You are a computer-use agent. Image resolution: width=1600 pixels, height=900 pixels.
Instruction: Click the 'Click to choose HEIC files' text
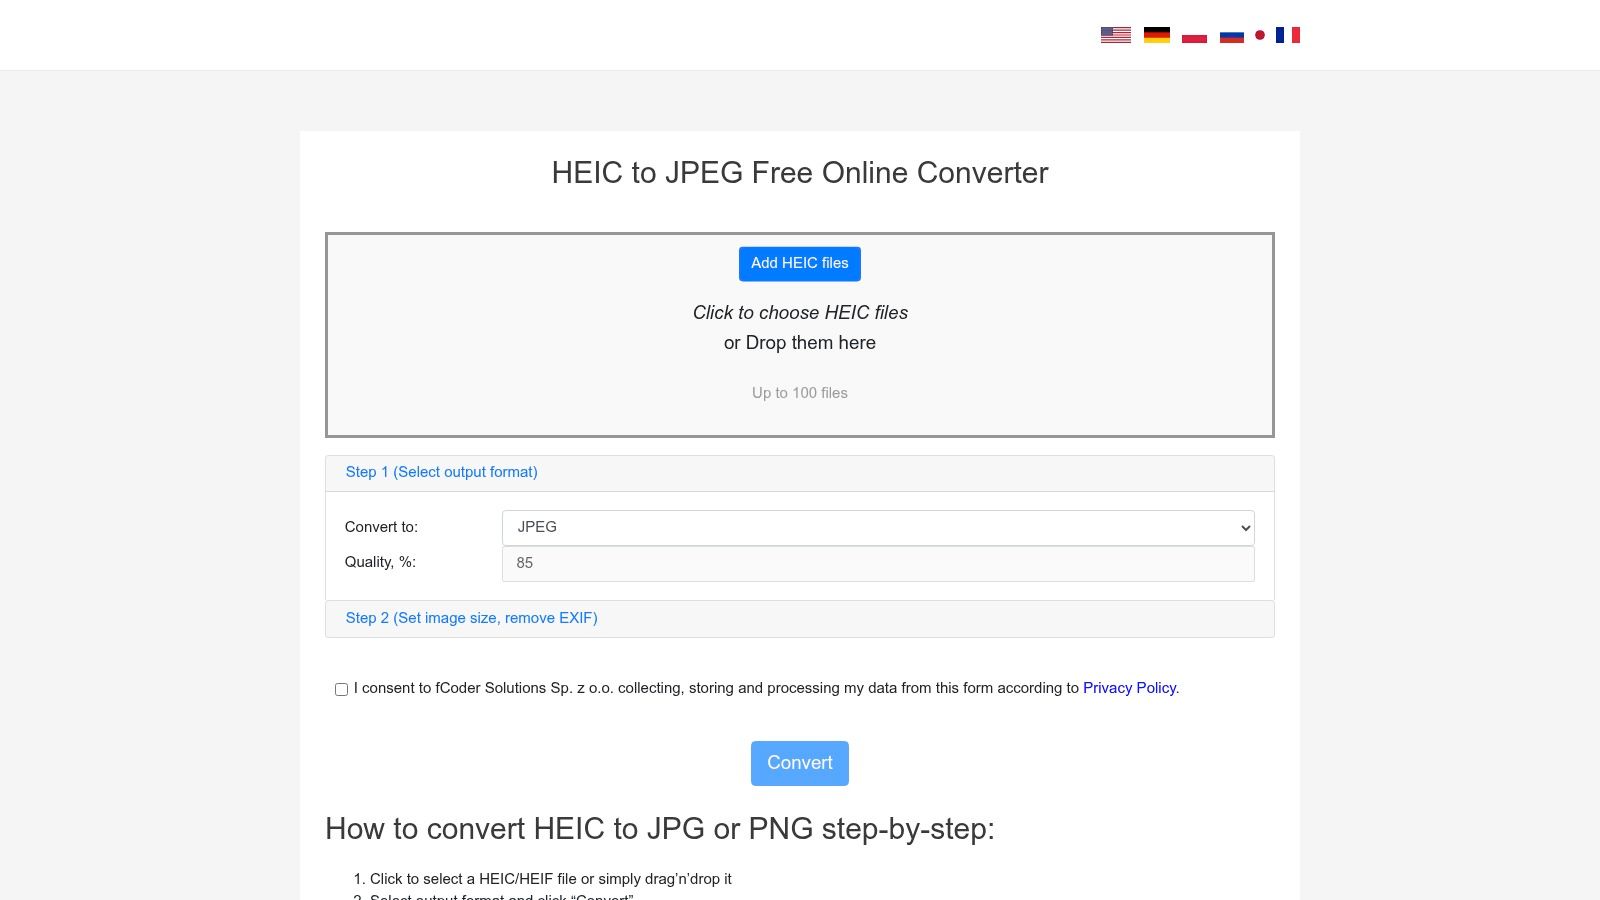[x=800, y=313]
